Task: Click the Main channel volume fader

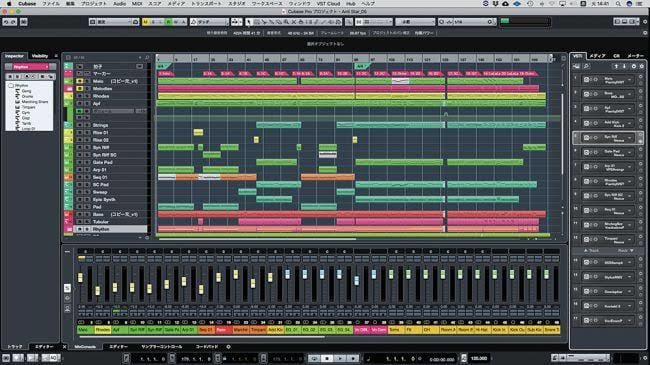Action: click(x=80, y=277)
